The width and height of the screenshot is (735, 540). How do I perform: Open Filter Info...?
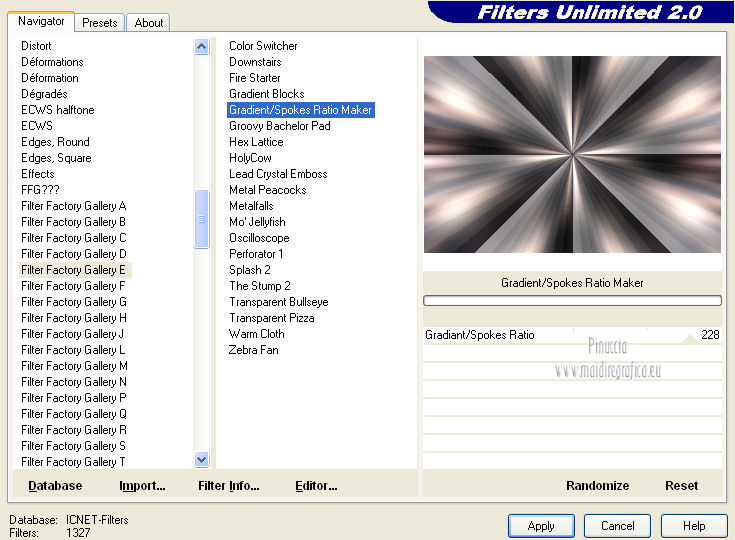pos(229,486)
